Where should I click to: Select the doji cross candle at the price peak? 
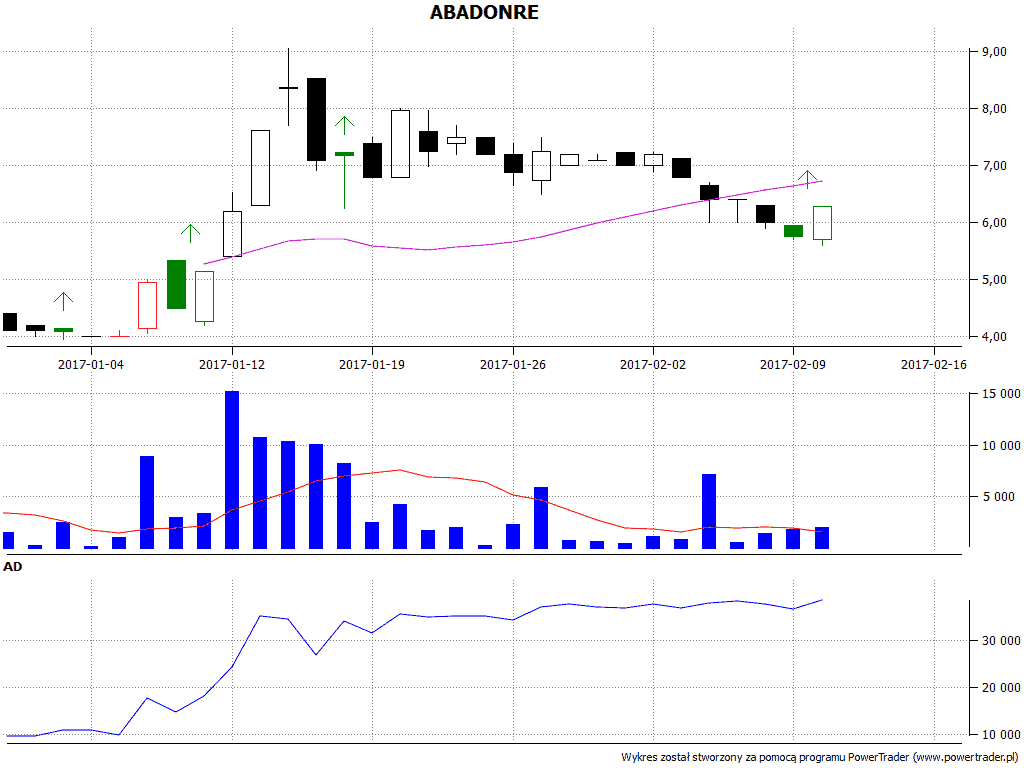point(288,88)
